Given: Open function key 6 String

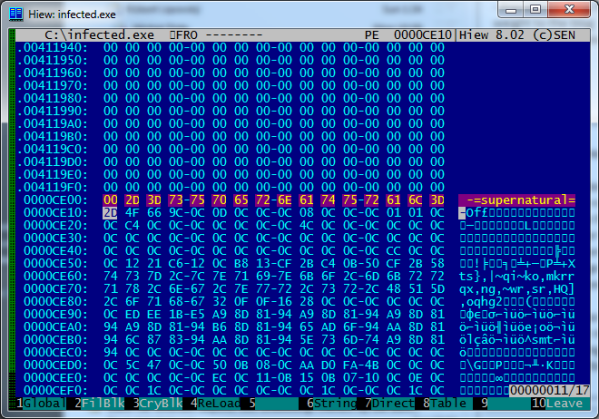Looking at the screenshot, I should pos(331,403).
